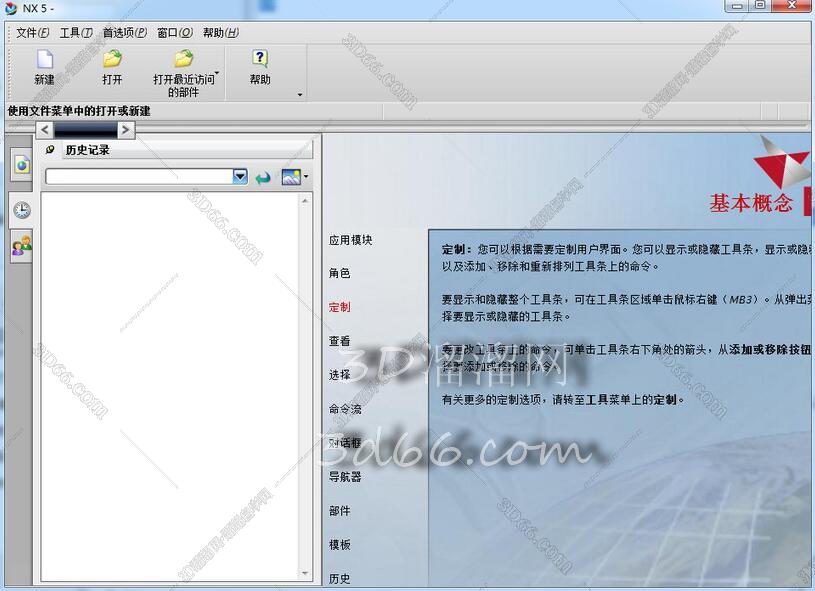Click the green return arrow icon
This screenshot has height=591, width=815.
click(264, 178)
